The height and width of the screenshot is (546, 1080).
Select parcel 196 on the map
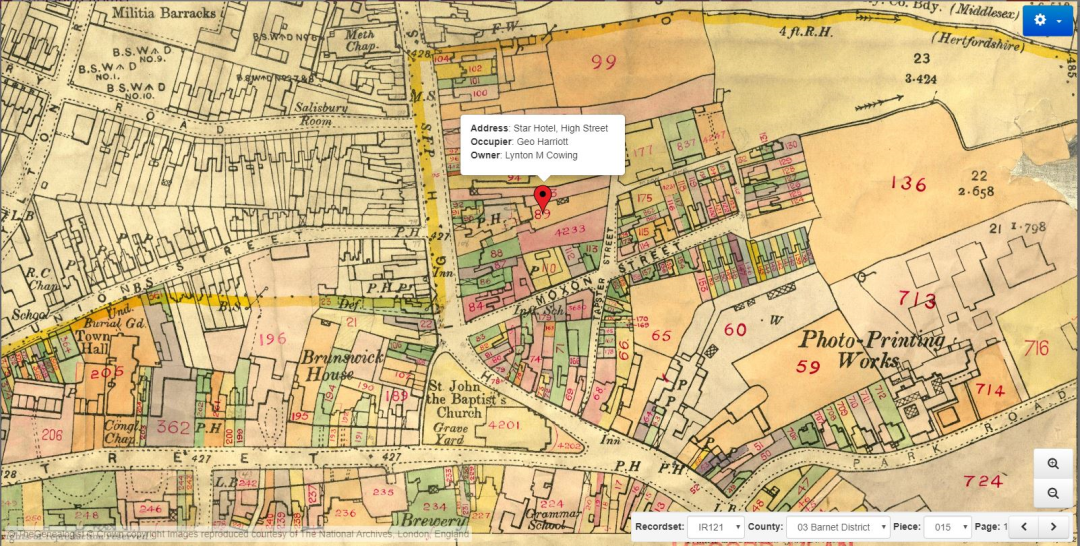(272, 340)
